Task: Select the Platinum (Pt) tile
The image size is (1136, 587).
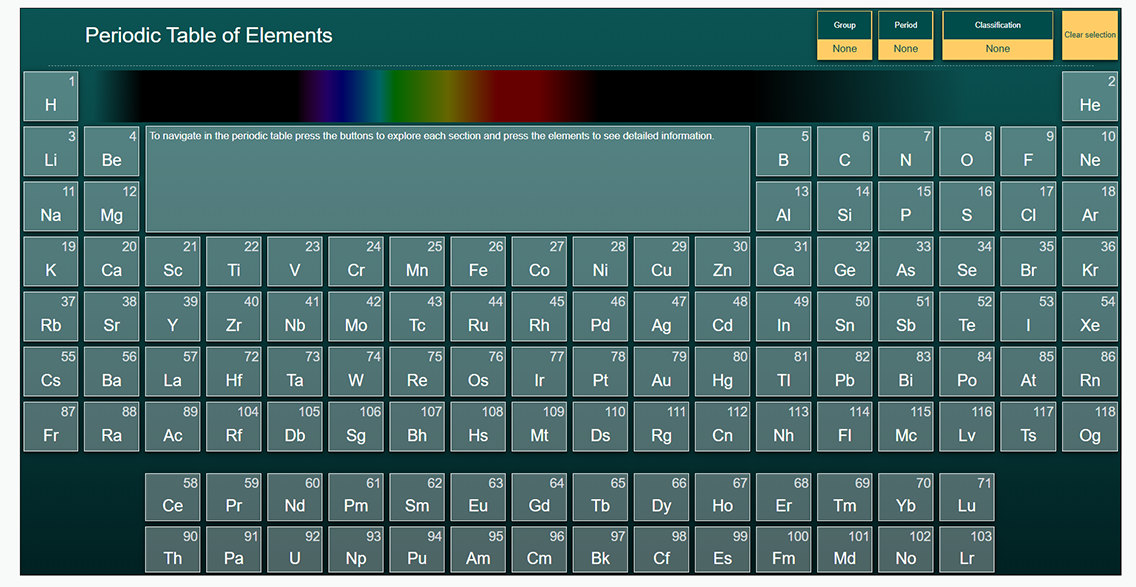Action: 601,372
